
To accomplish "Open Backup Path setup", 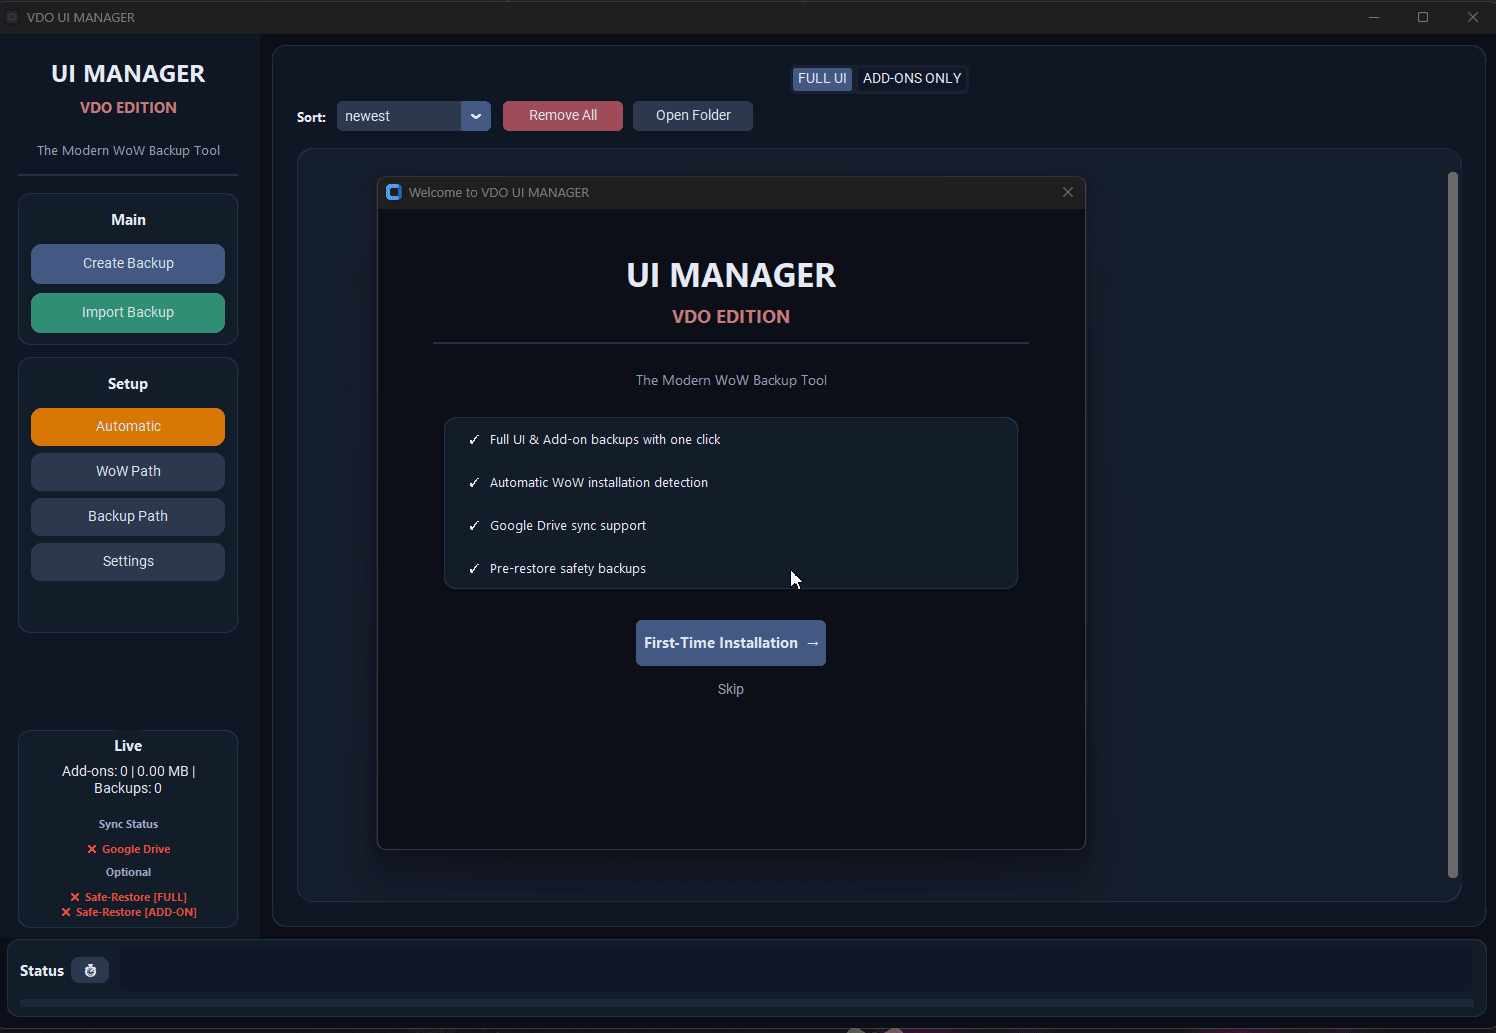I will tap(128, 516).
